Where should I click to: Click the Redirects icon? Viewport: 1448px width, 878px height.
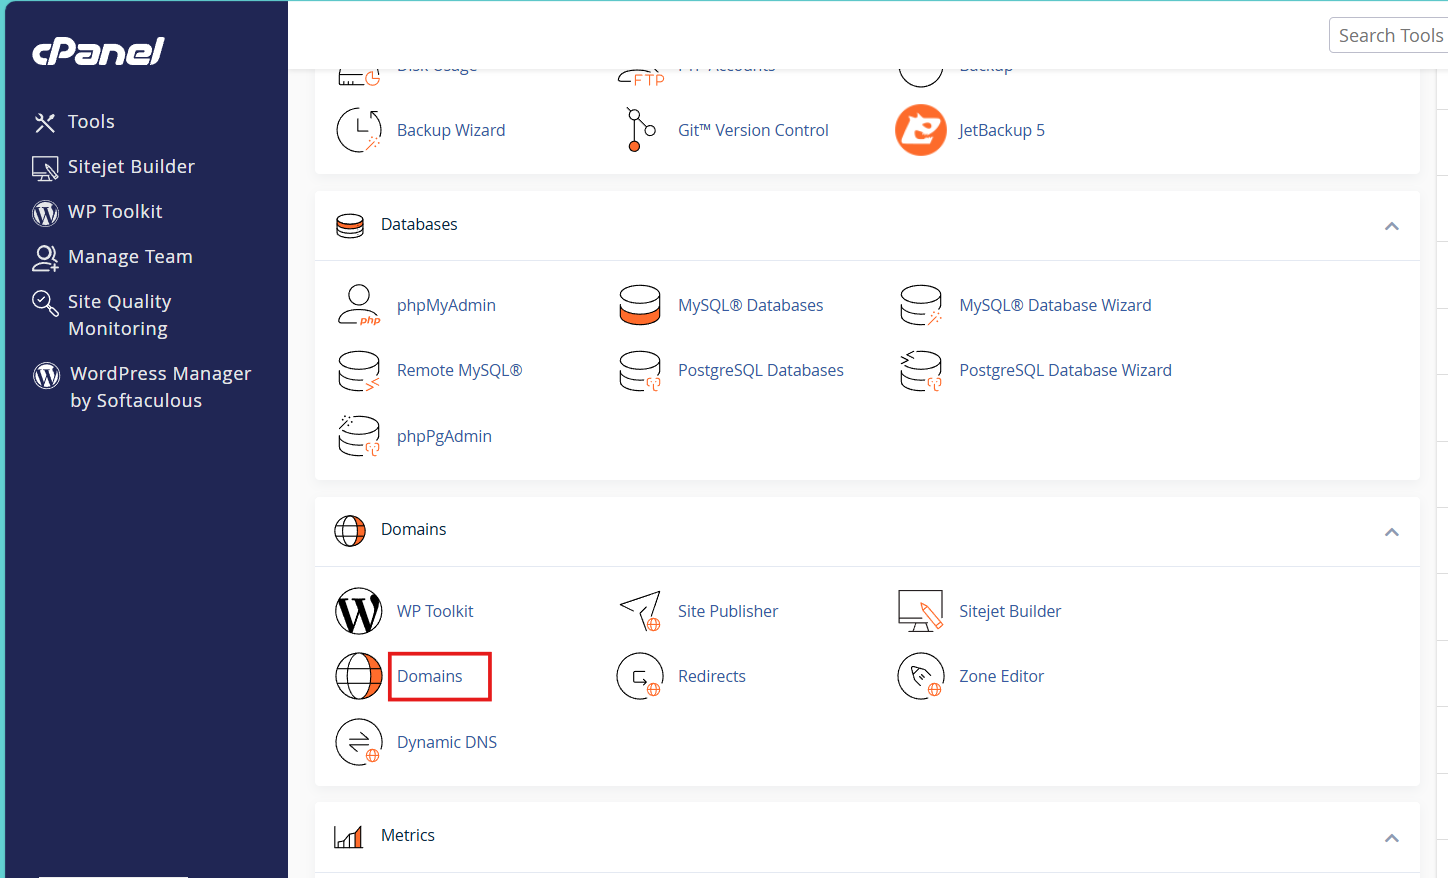tap(640, 676)
